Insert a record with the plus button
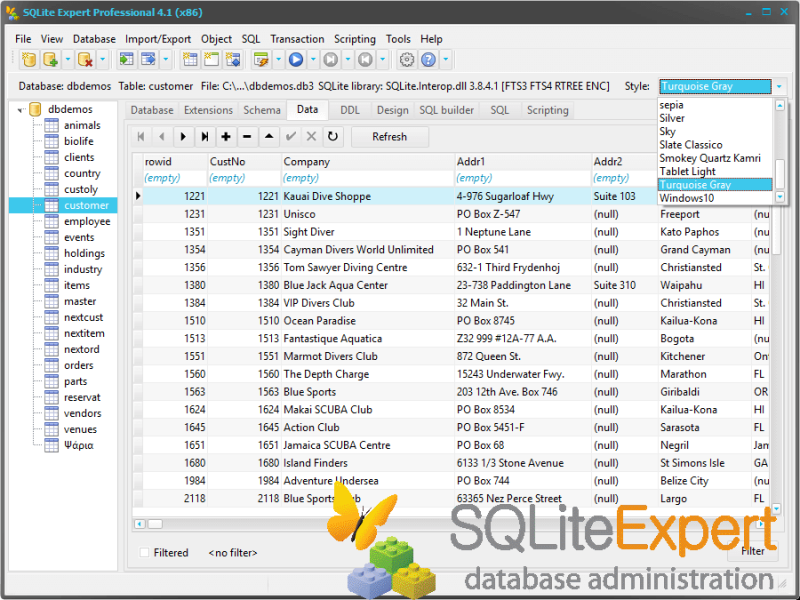 [226, 137]
